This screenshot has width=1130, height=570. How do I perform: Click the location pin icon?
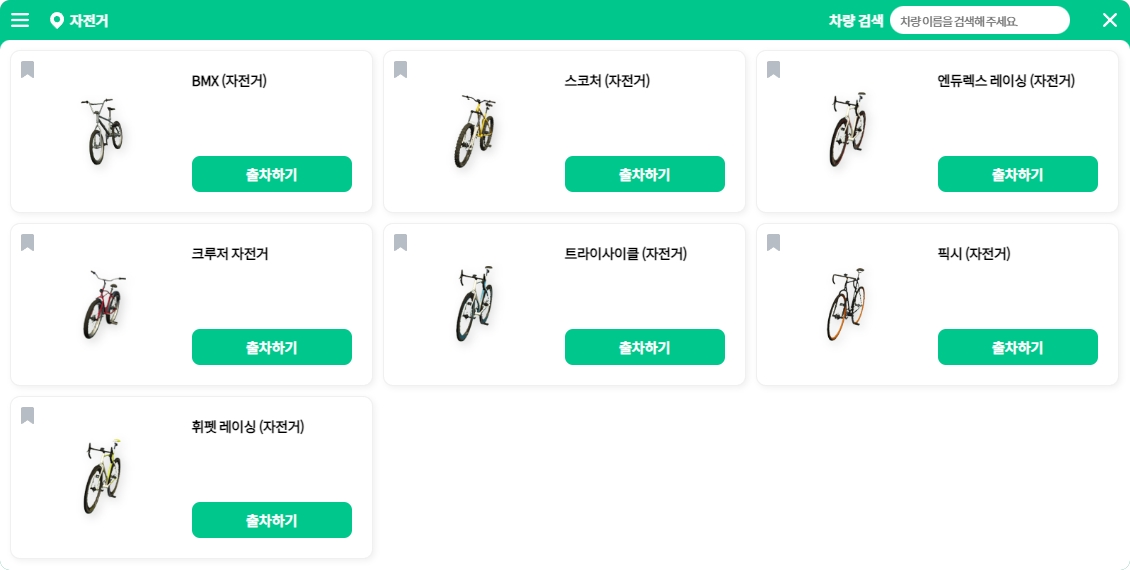[x=57, y=21]
